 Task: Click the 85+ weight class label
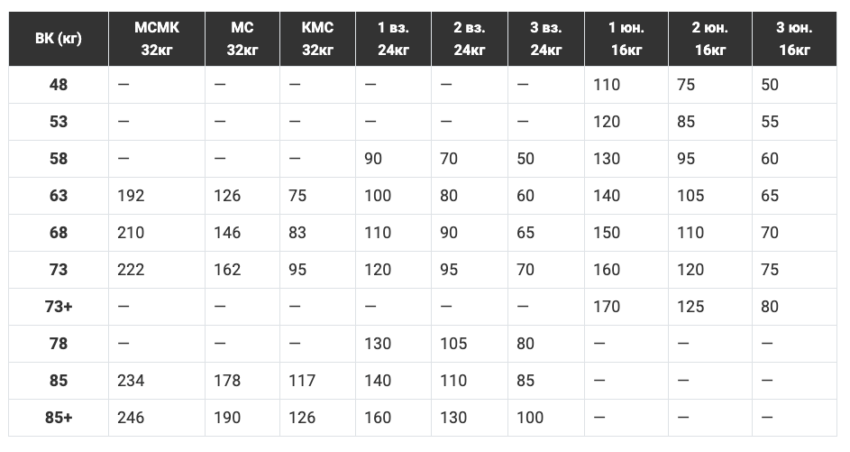click(x=59, y=418)
